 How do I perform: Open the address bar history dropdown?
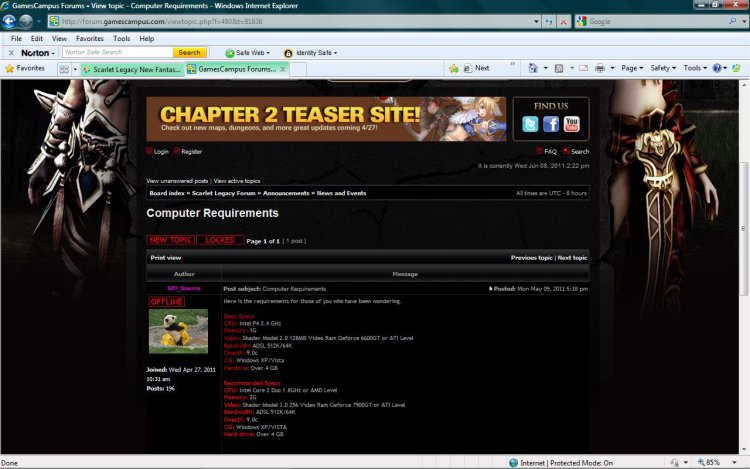click(x=536, y=22)
